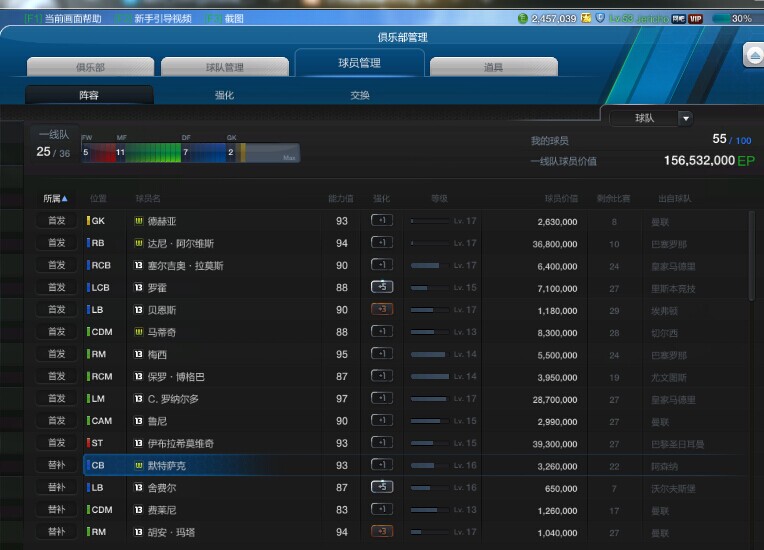Click the 首发 badge for 鲁尼
Image resolution: width=764 pixels, height=550 pixels.
[x=57, y=421]
